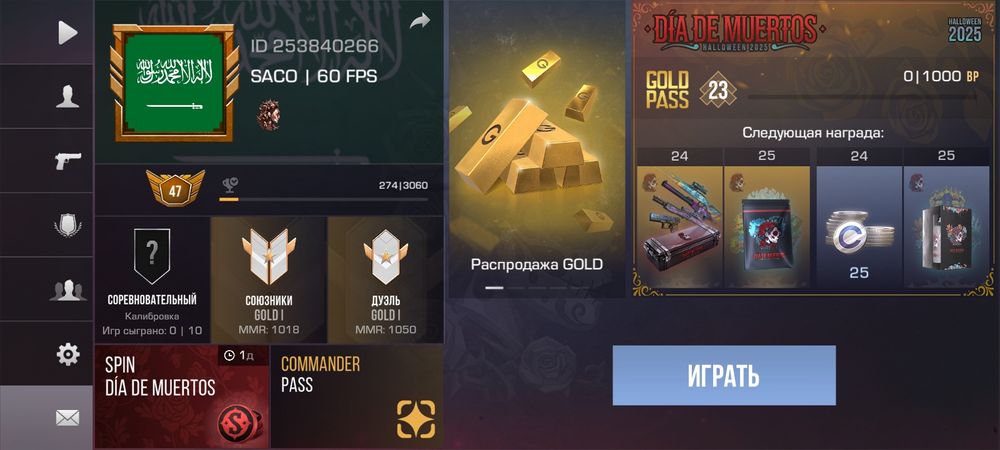Open the Commander Pass banner

pos(357,396)
